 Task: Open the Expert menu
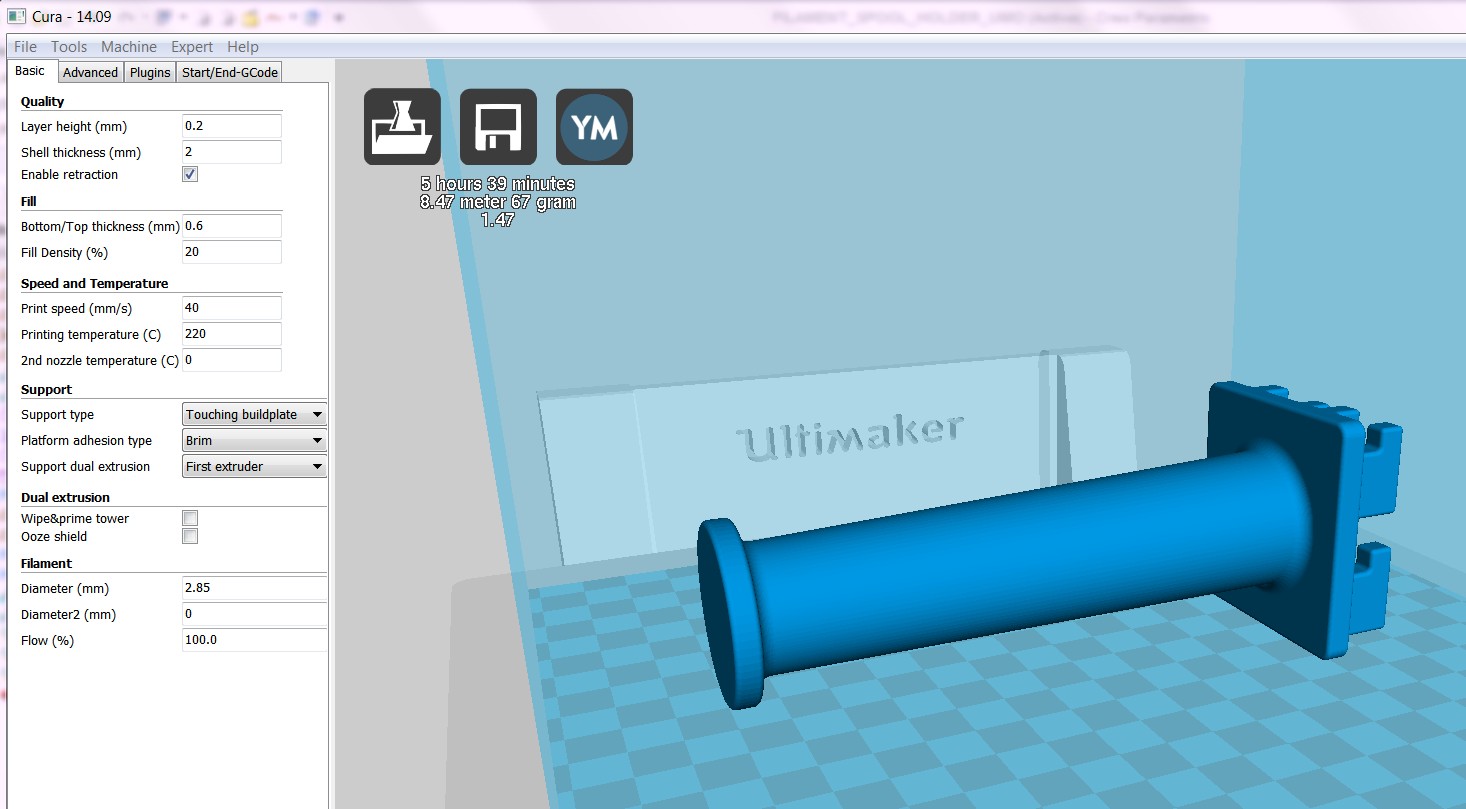click(x=192, y=47)
